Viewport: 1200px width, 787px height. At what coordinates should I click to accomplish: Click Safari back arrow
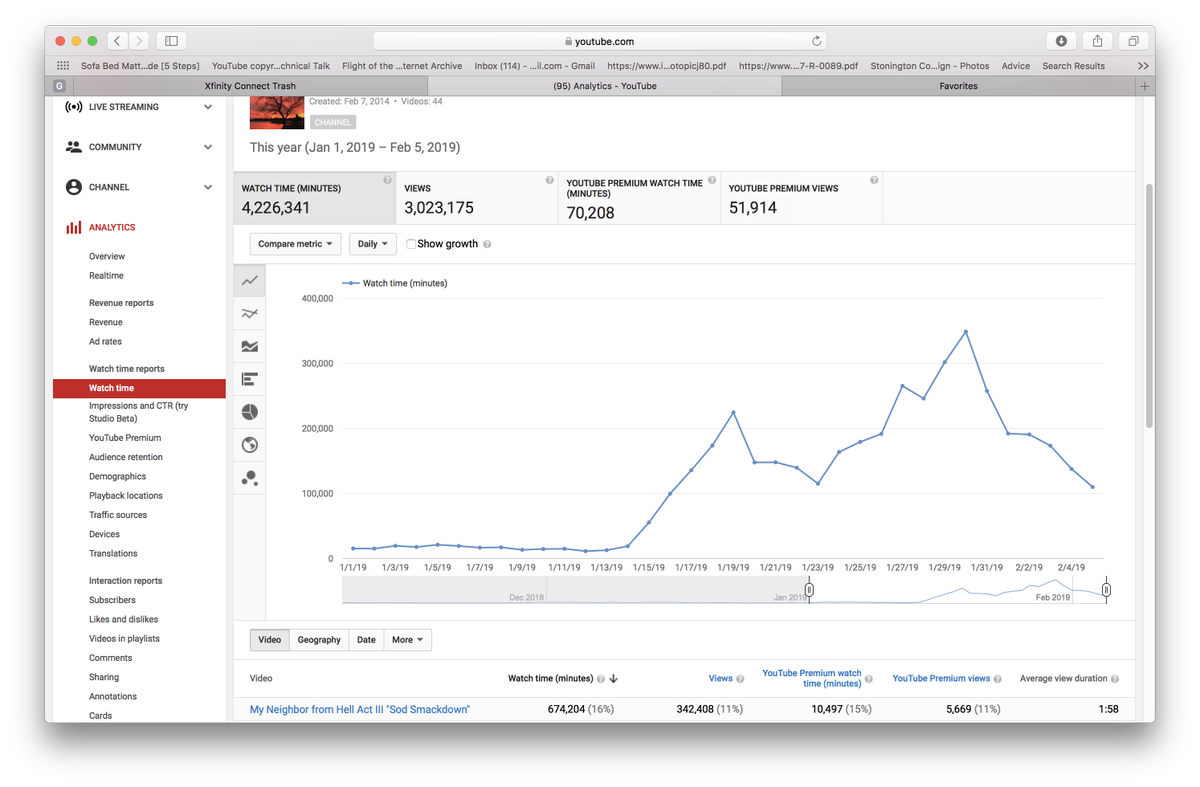pos(117,41)
